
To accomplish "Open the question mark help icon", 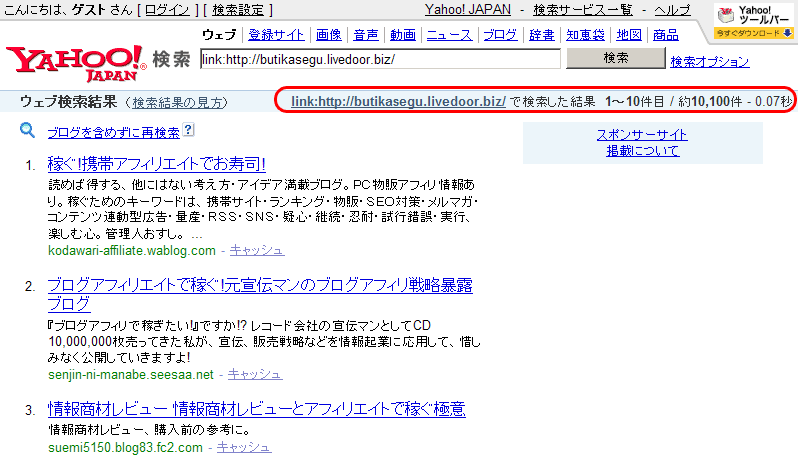I will pos(188,130).
